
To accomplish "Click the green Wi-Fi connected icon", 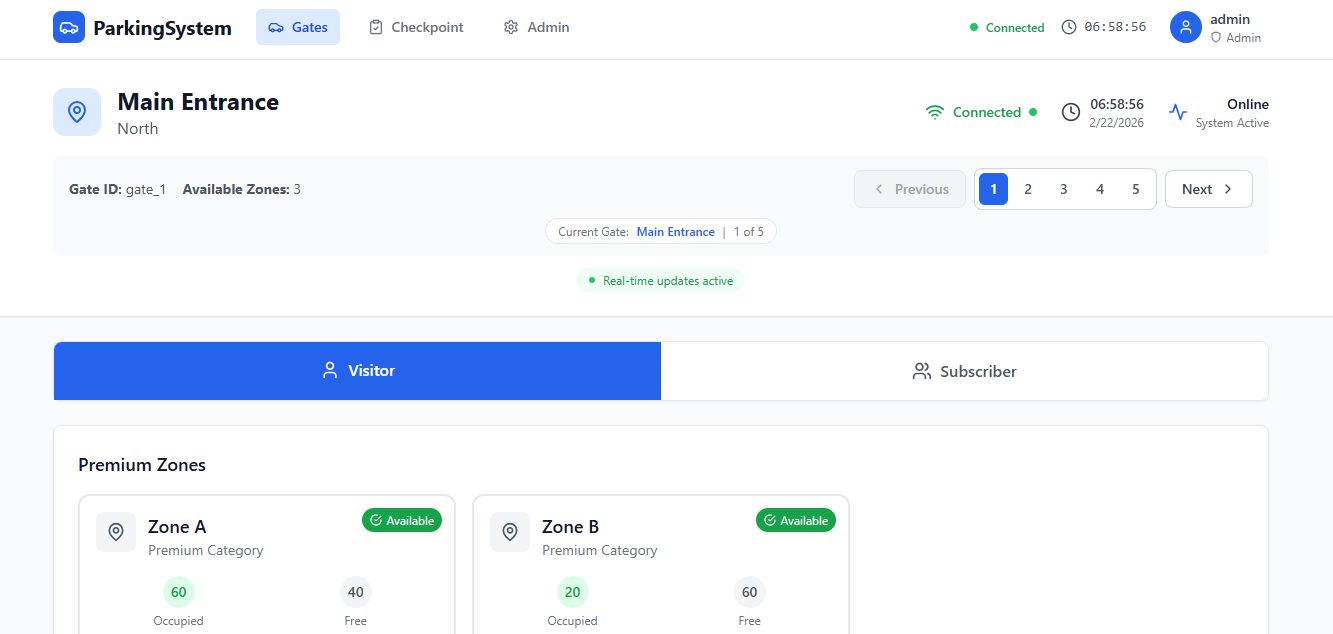I will (x=935, y=112).
